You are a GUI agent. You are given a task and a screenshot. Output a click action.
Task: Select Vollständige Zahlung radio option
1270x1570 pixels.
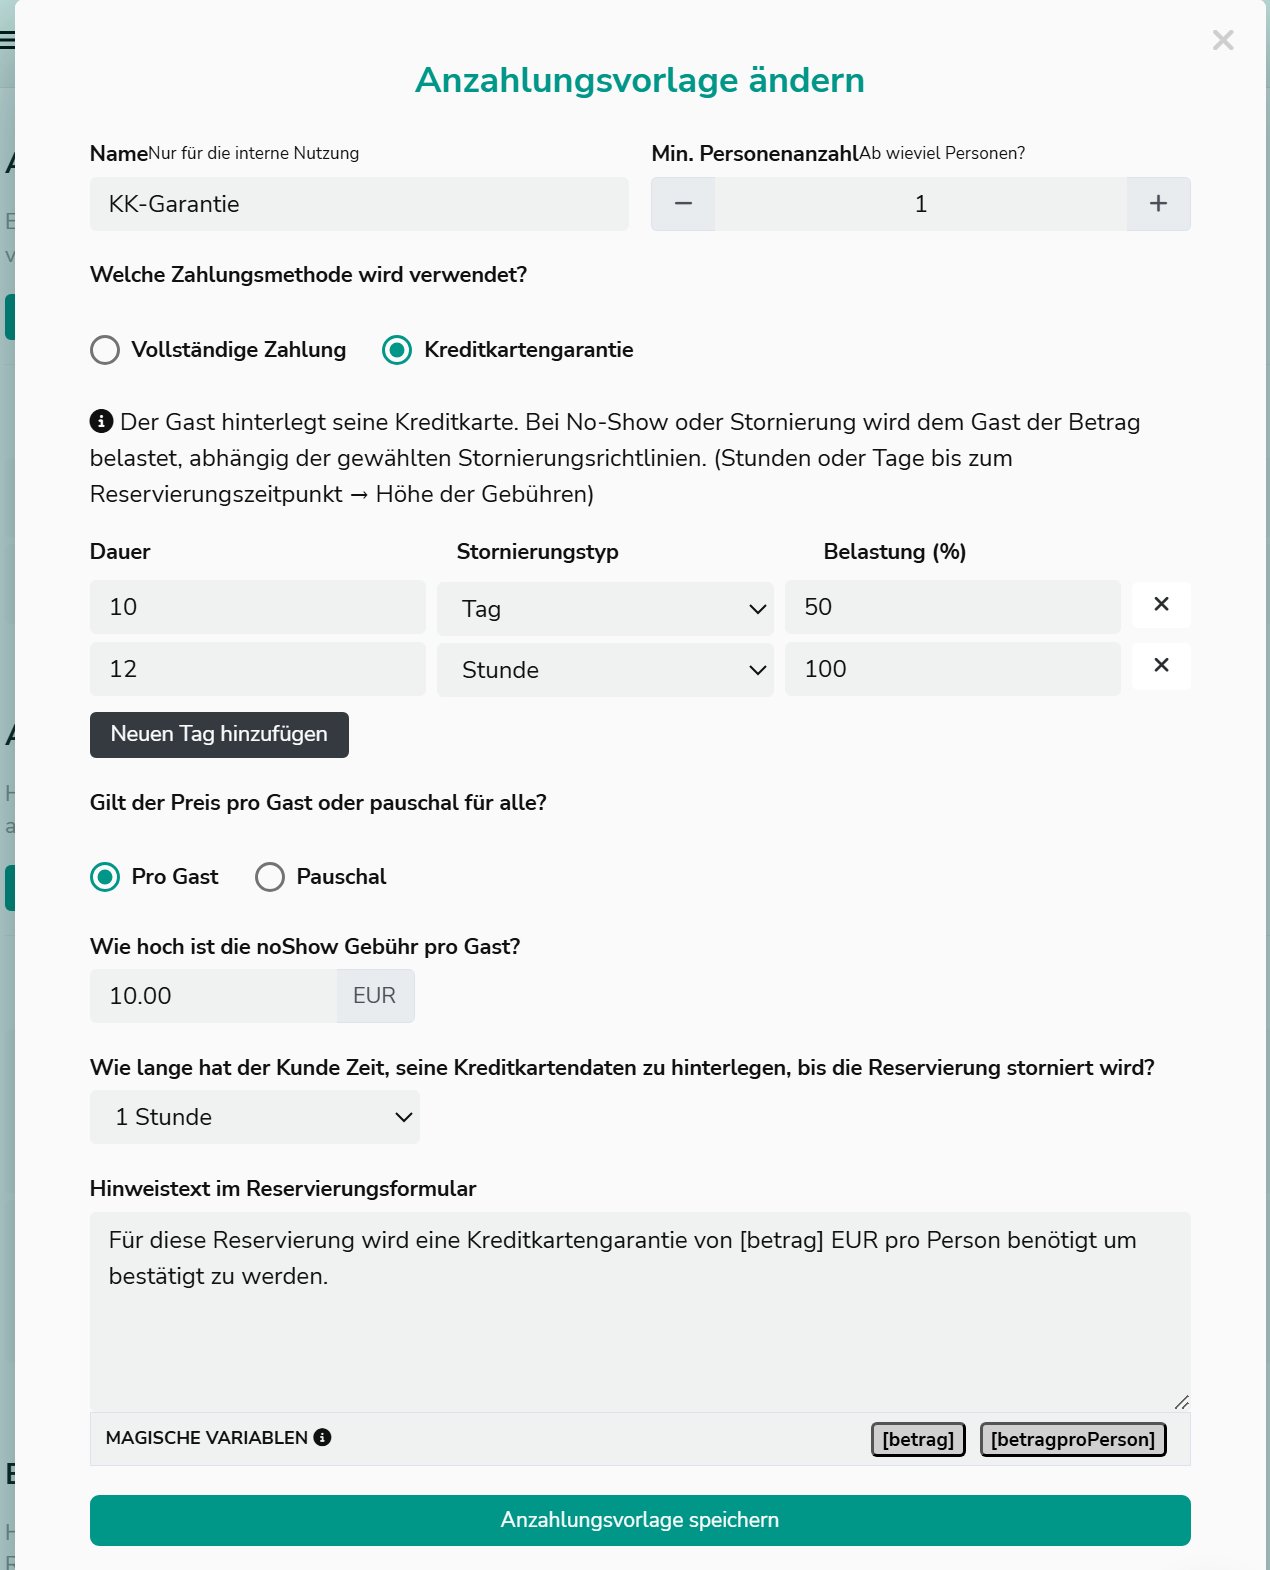[105, 350]
